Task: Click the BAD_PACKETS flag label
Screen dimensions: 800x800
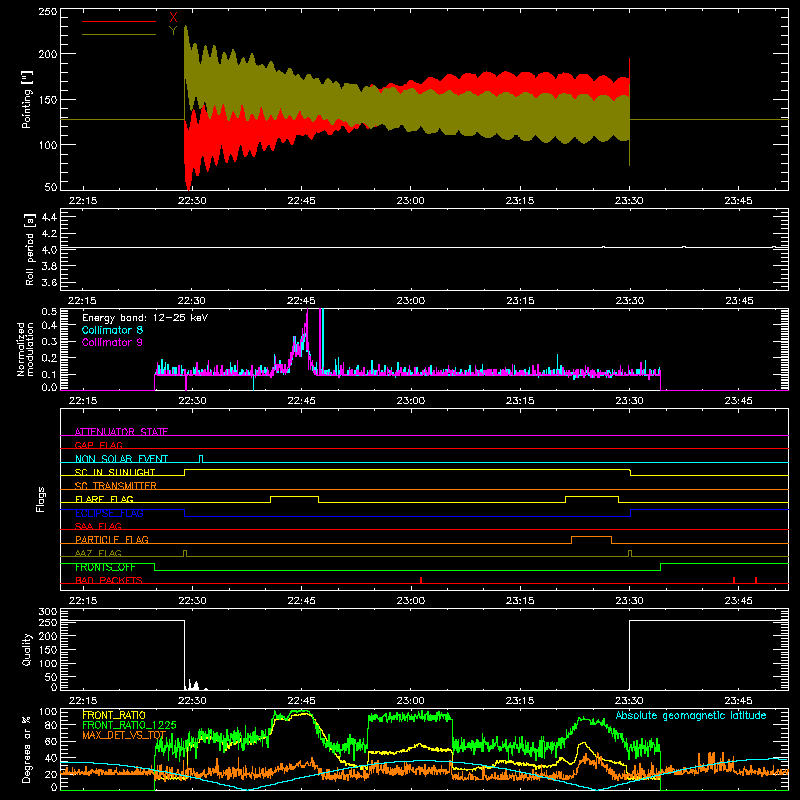Action: point(109,580)
